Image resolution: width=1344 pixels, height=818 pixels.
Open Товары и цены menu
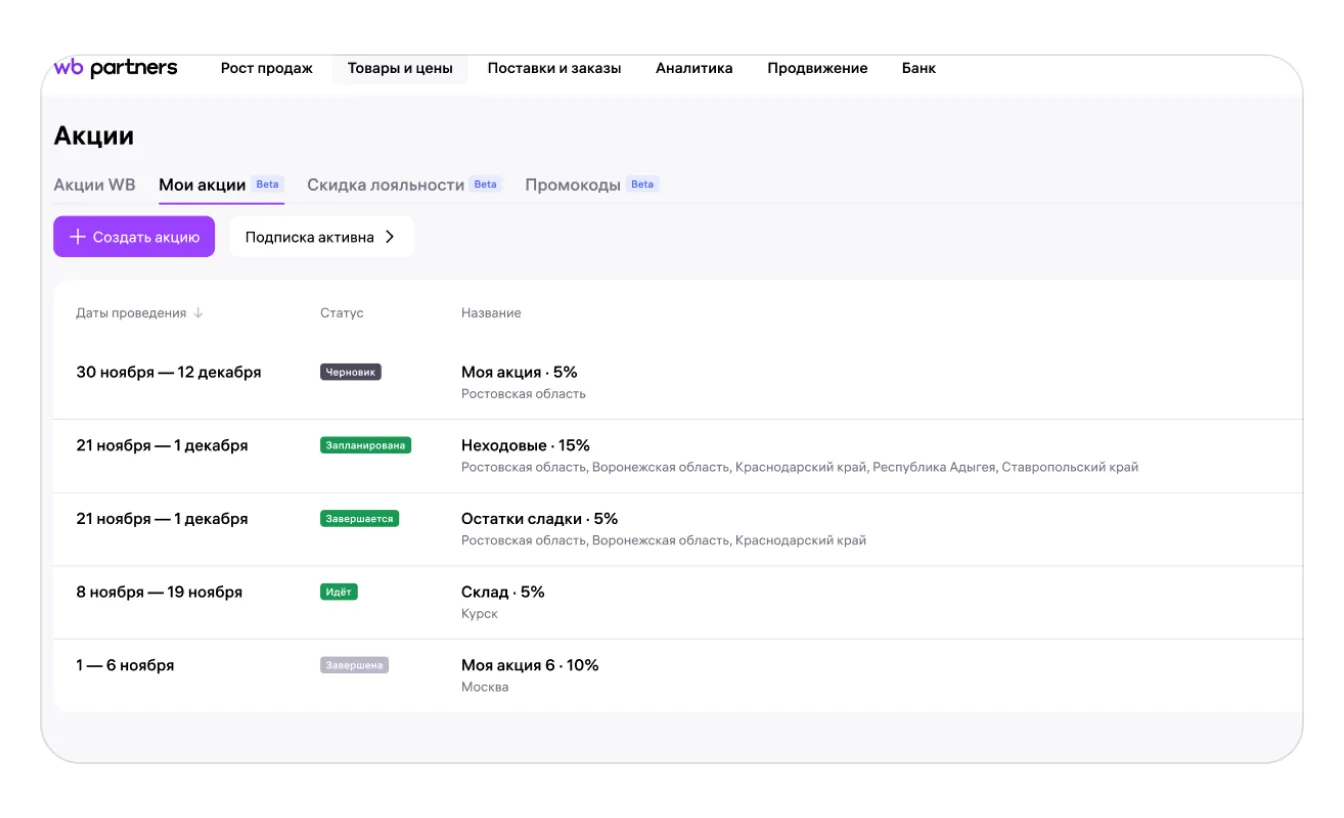[400, 68]
